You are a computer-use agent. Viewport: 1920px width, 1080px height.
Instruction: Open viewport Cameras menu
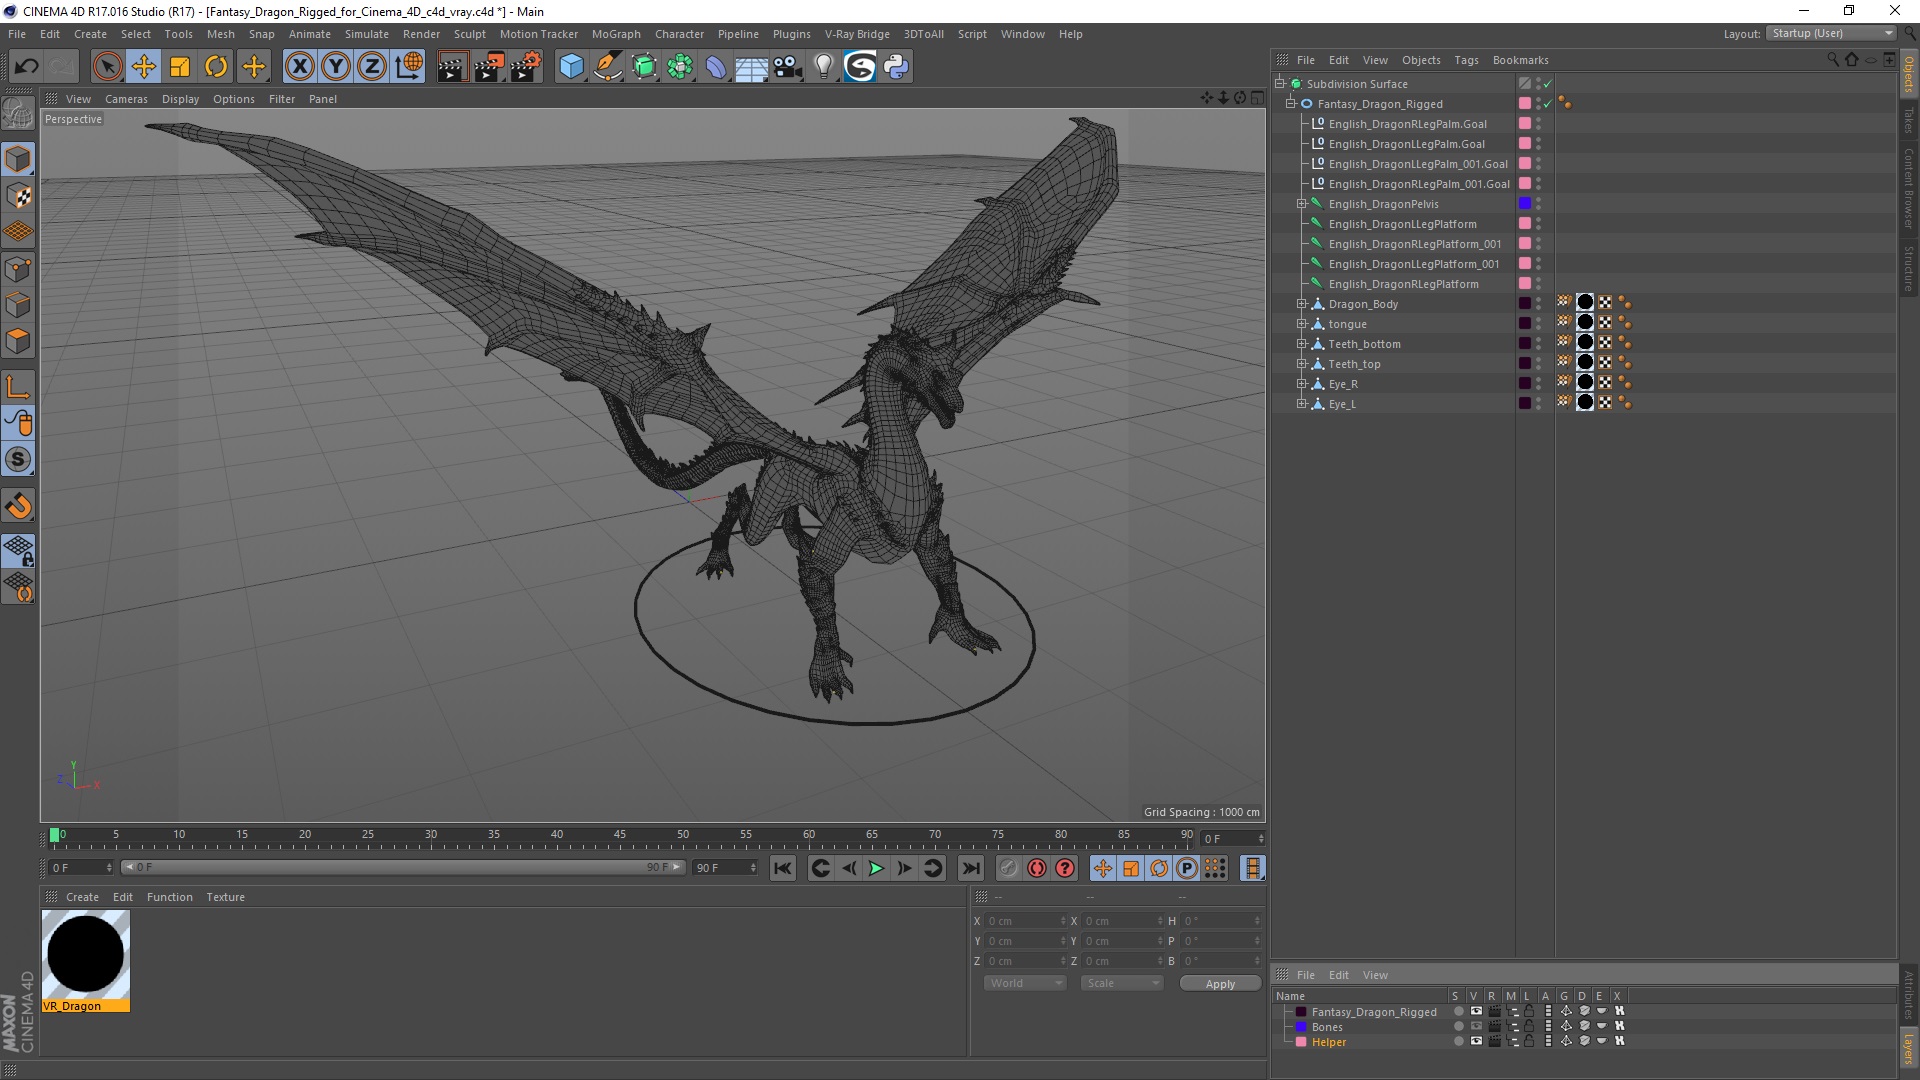pyautogui.click(x=126, y=99)
